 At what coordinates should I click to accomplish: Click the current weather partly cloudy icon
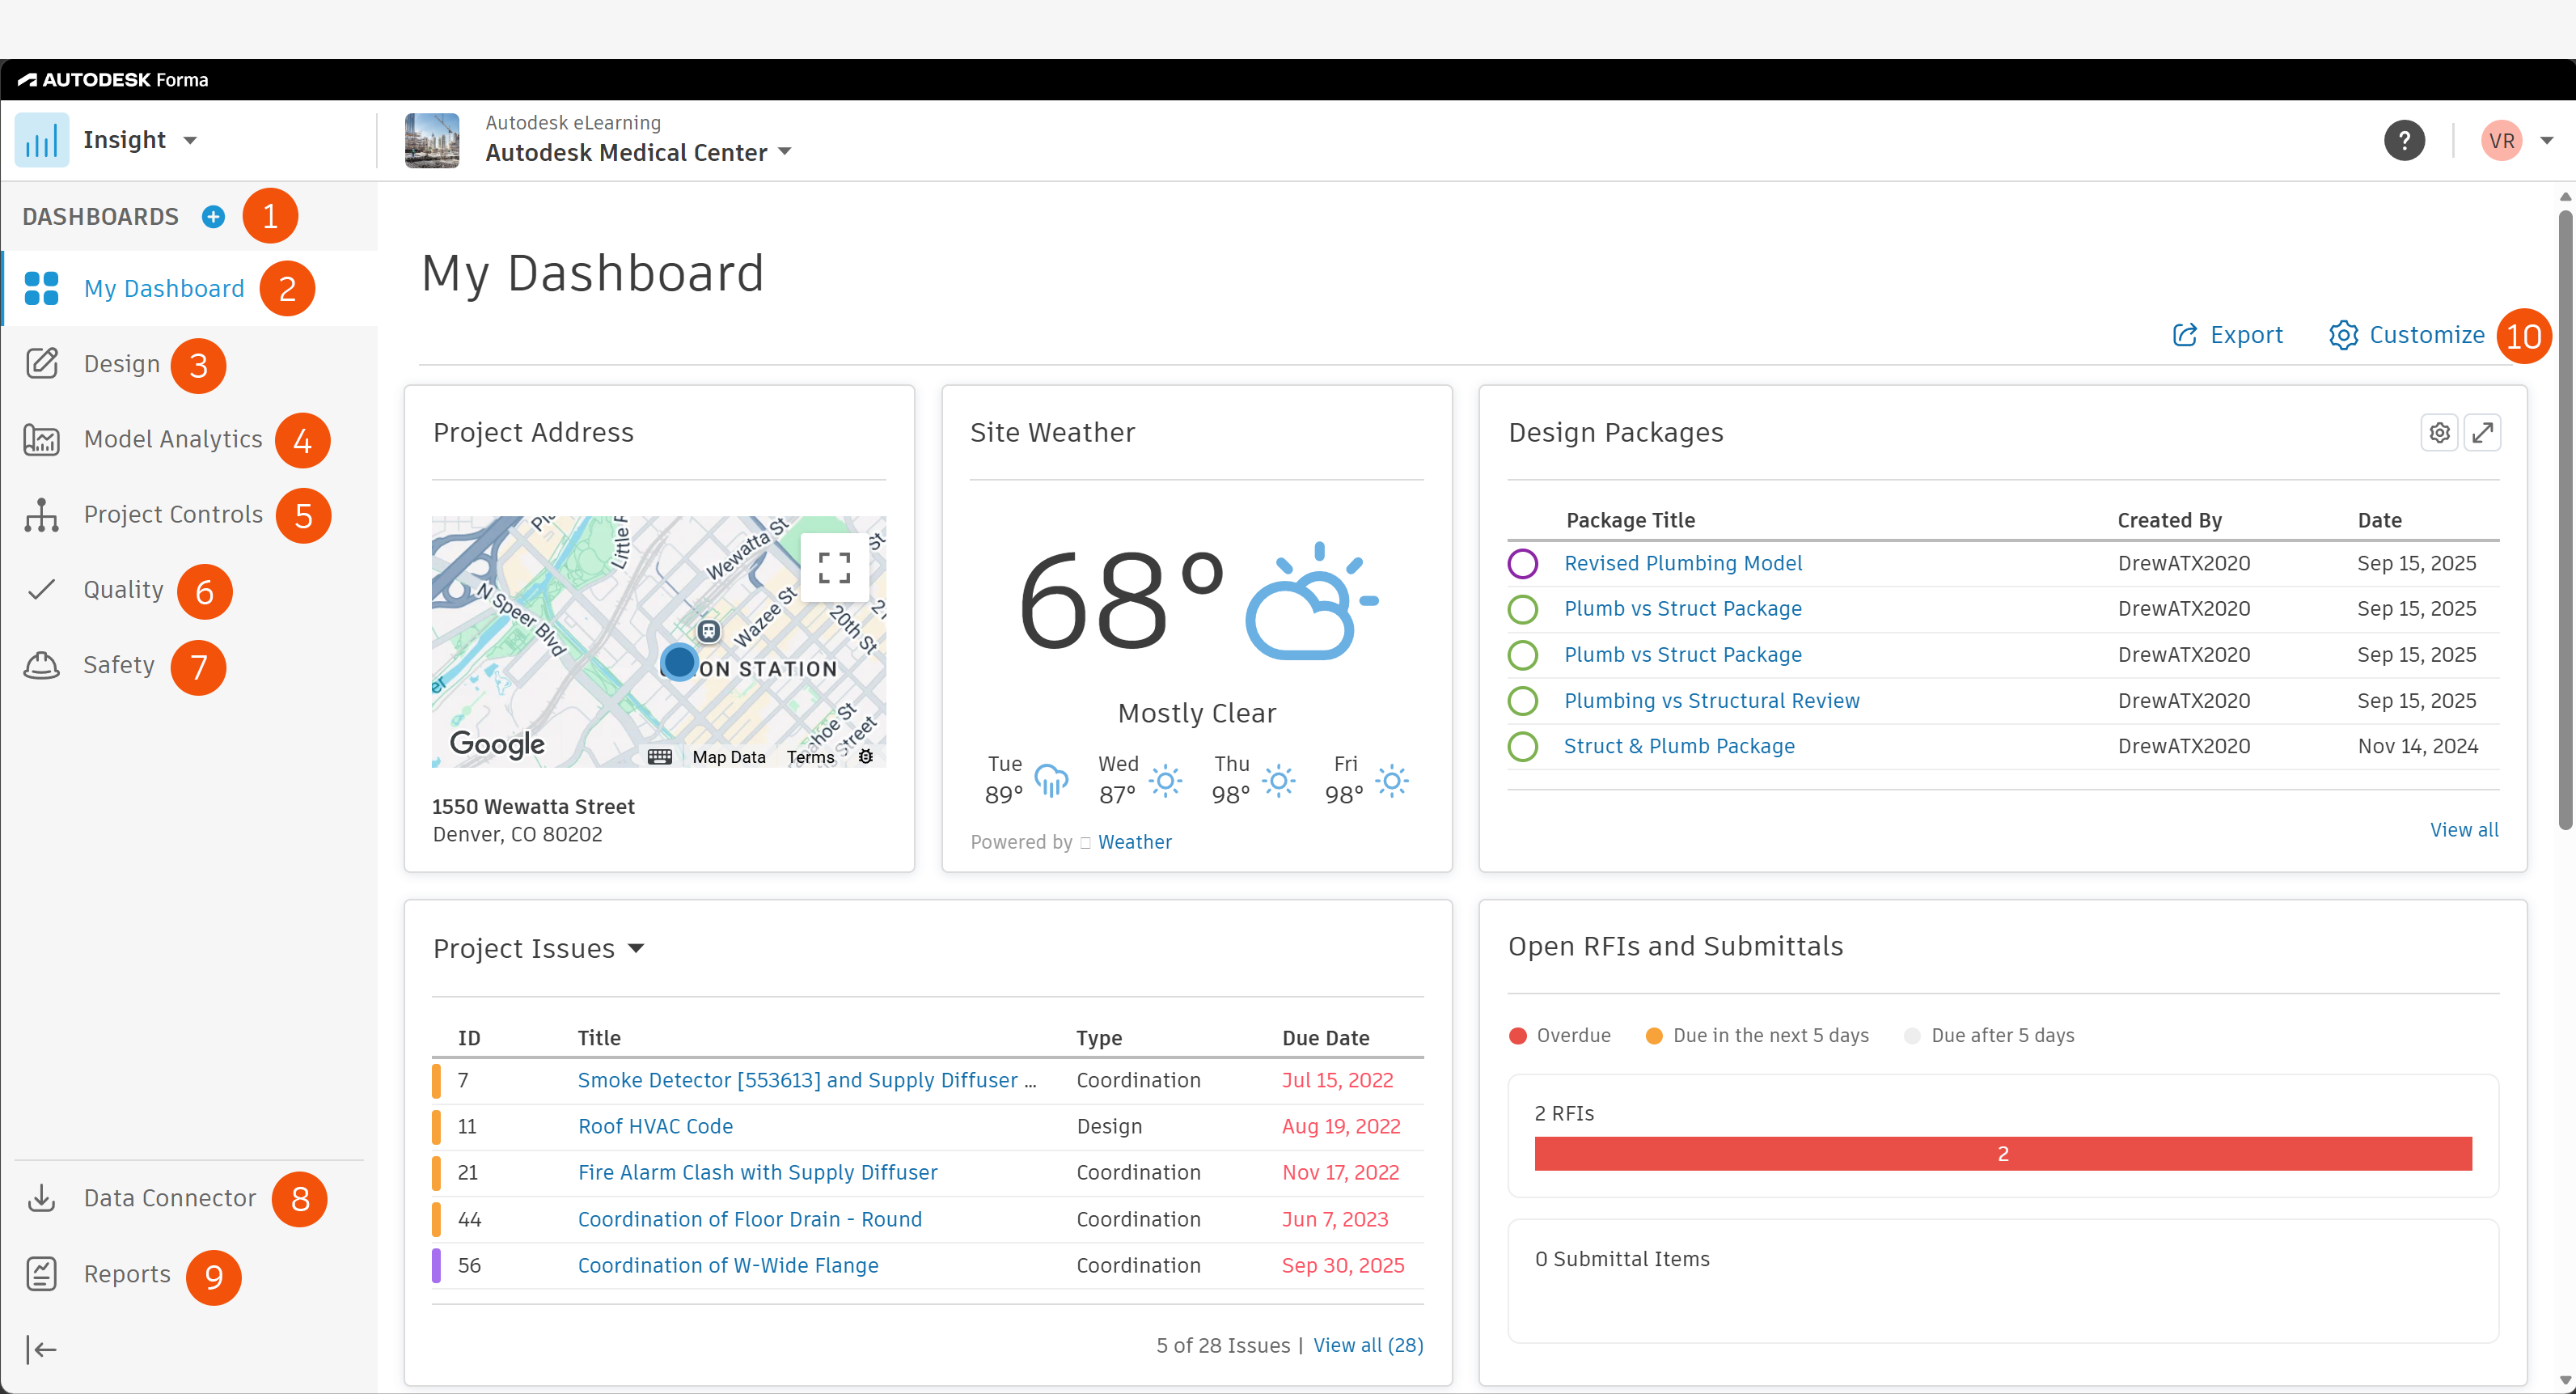(x=1312, y=601)
